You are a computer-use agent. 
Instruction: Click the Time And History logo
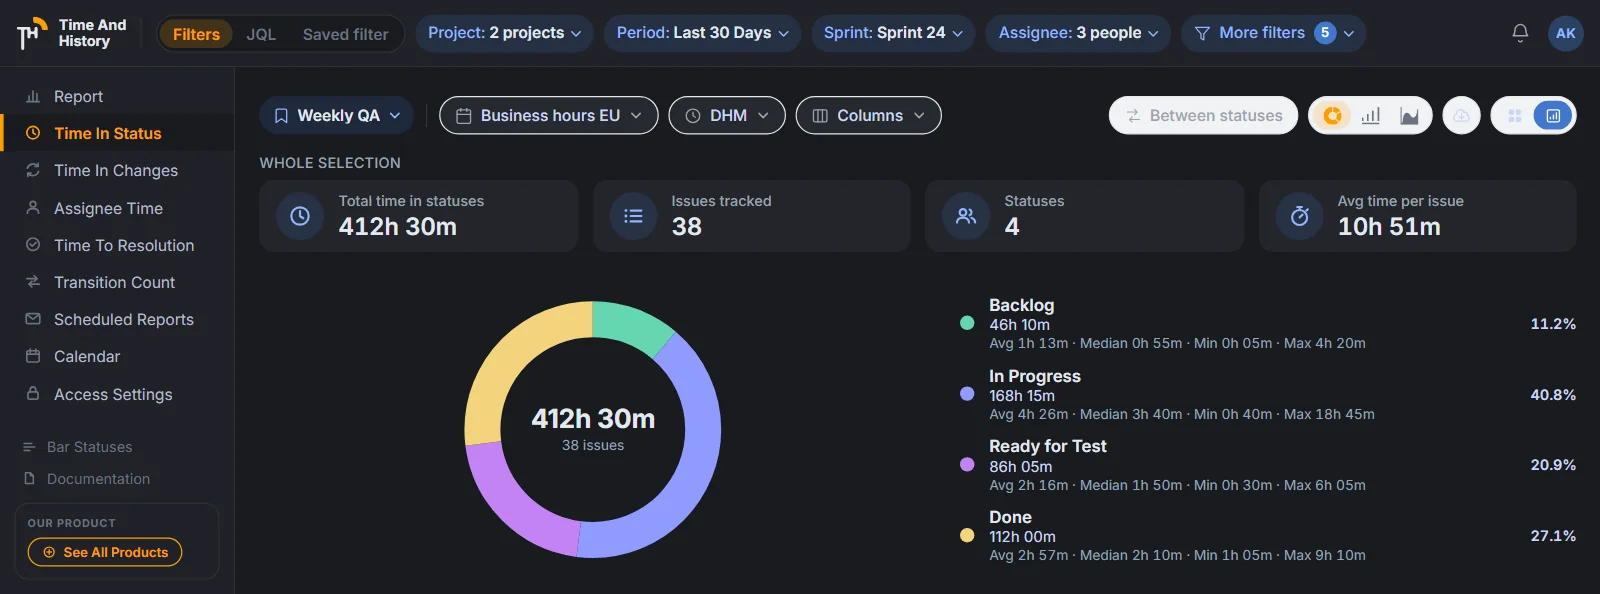pos(72,33)
